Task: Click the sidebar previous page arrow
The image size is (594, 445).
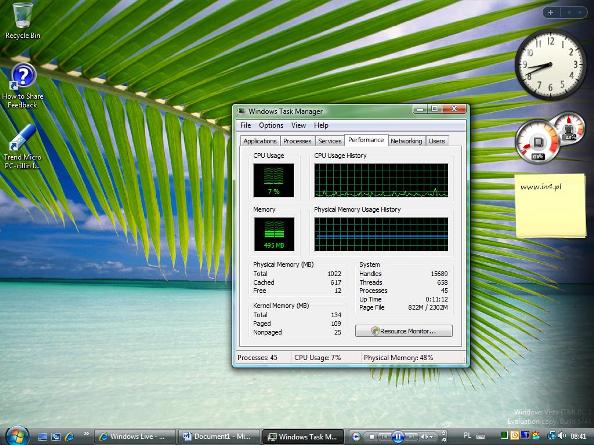Action: click(569, 12)
